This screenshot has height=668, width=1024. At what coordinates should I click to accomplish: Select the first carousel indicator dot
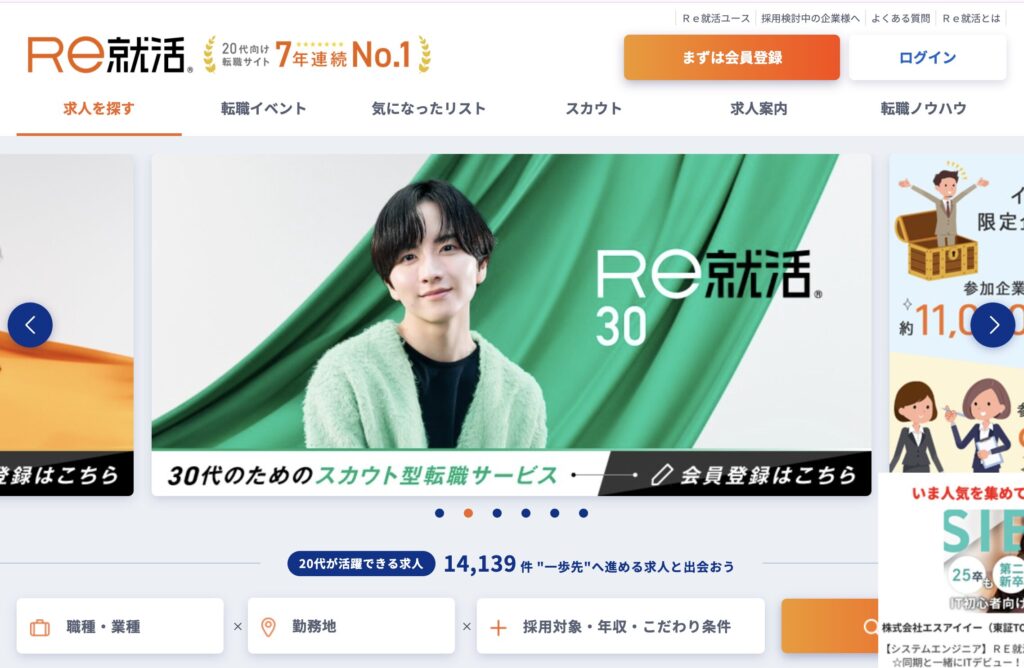[x=440, y=513]
